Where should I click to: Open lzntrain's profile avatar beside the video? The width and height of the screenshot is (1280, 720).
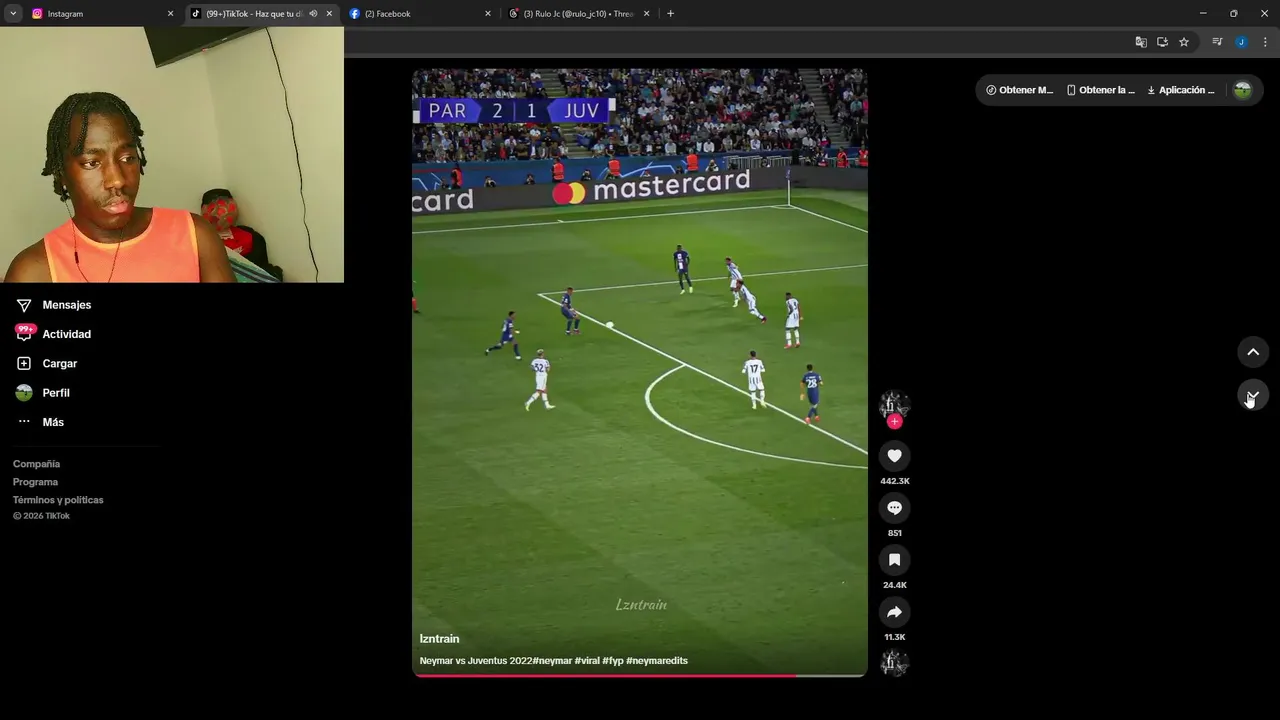[894, 404]
